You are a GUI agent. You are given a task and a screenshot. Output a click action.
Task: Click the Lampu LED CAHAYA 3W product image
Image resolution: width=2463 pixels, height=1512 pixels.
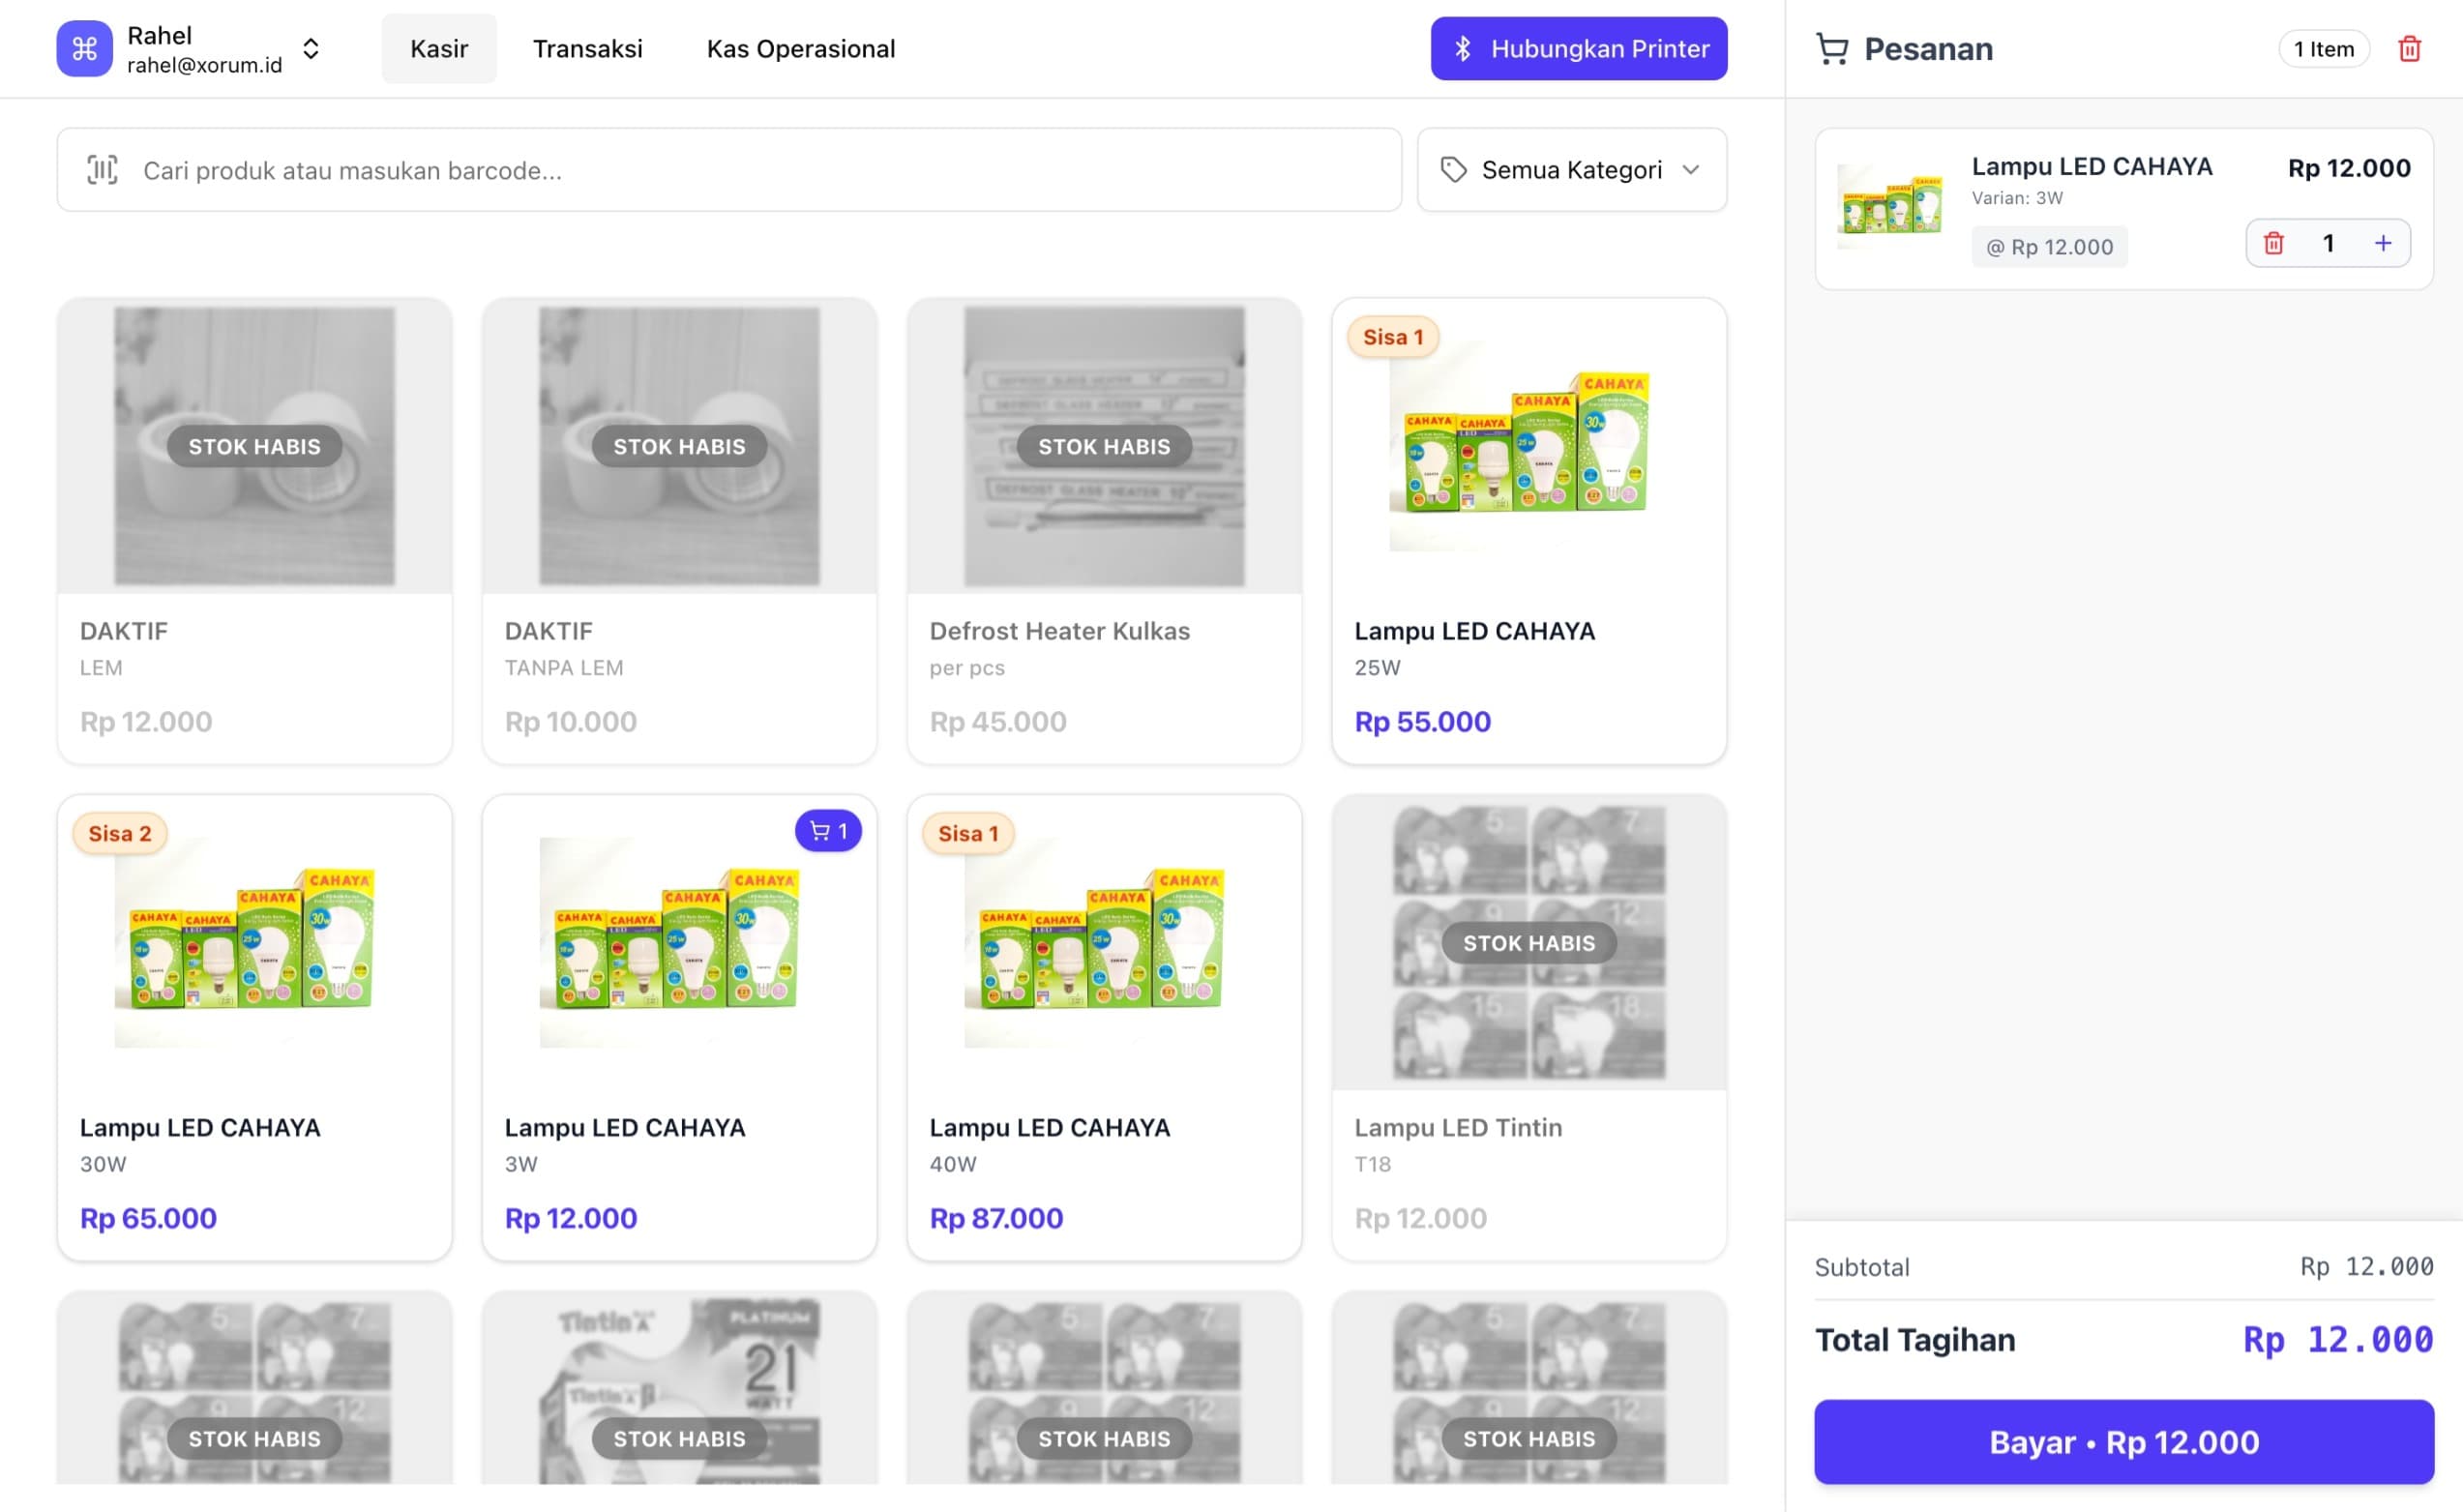[x=679, y=942]
